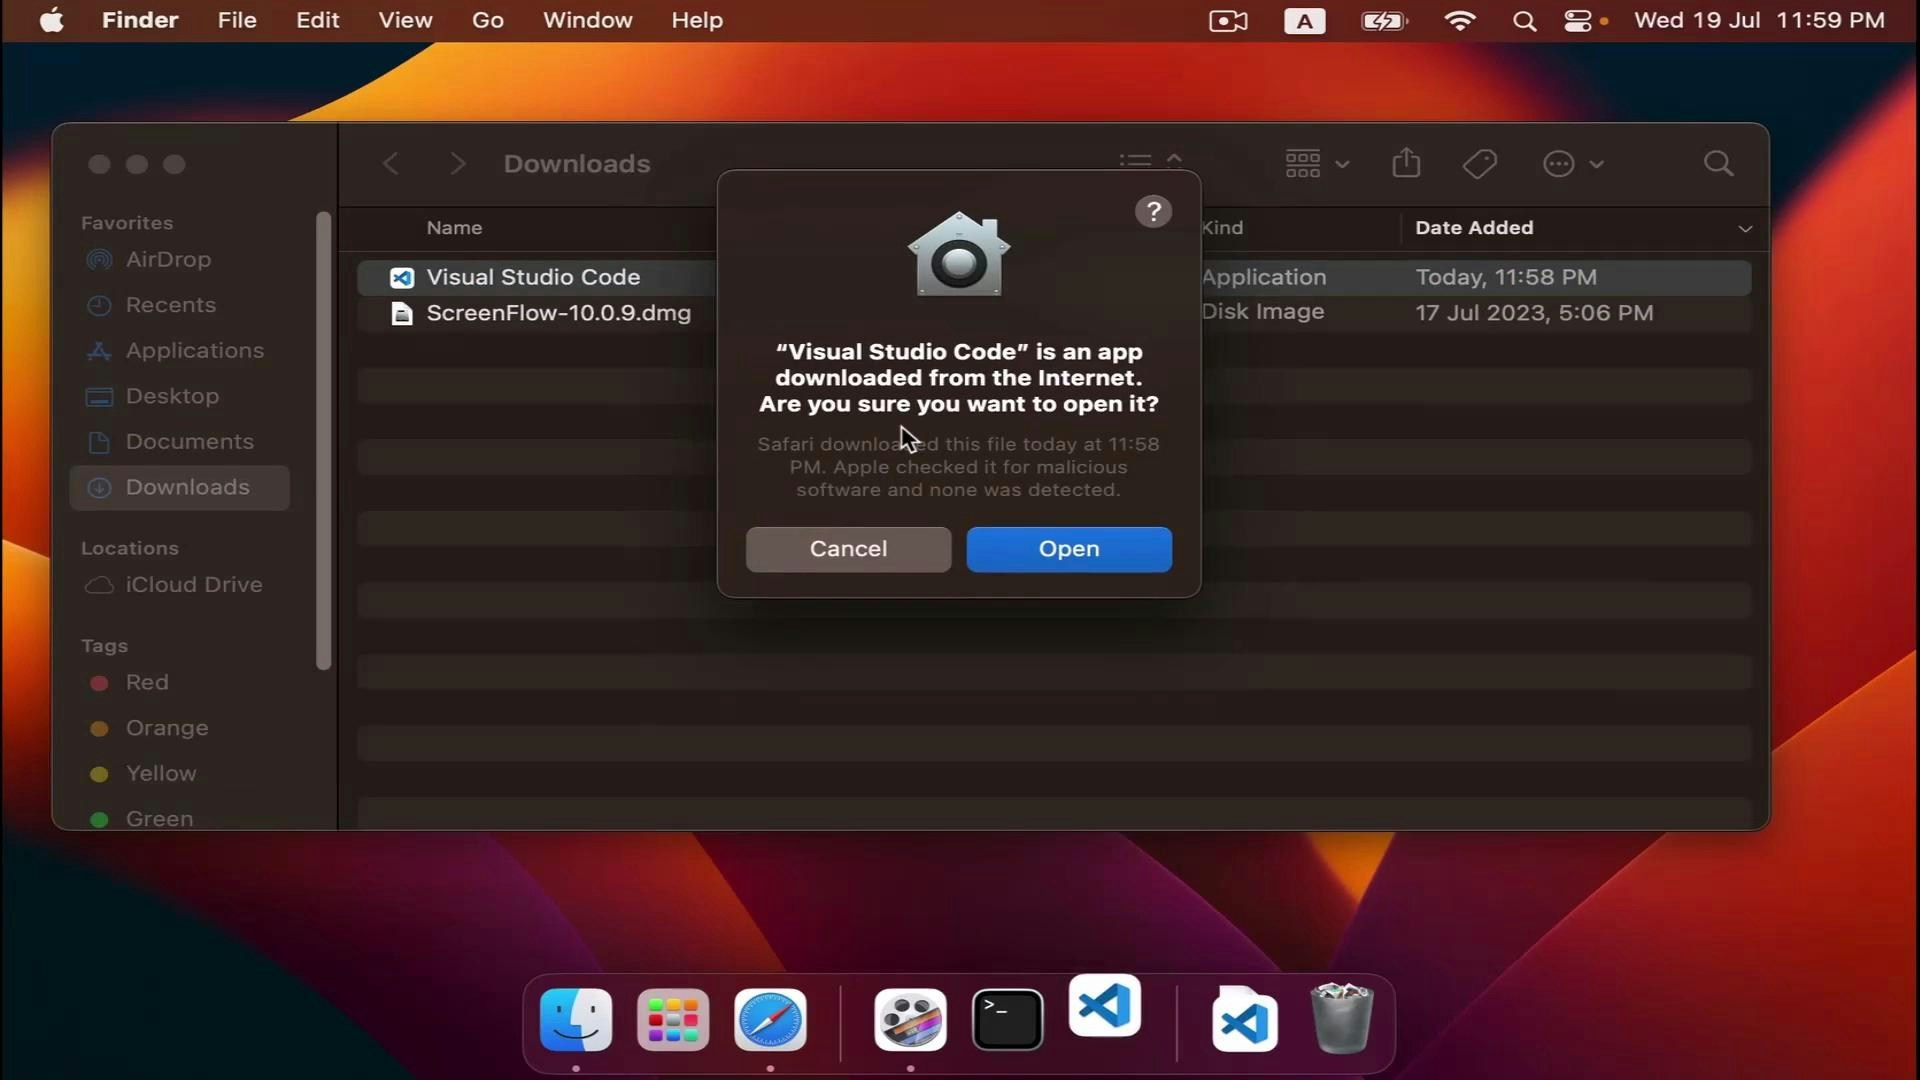Open the Finder menu
The height and width of the screenshot is (1080, 1920).
(x=140, y=20)
